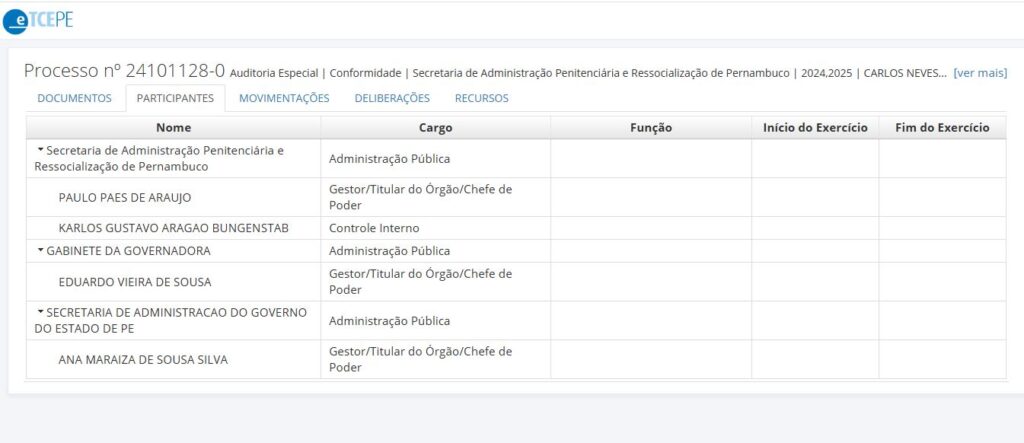This screenshot has width=1024, height=443.
Task: Collapse GABINETE DA GOVERNADORA group
Action: click(x=40, y=250)
